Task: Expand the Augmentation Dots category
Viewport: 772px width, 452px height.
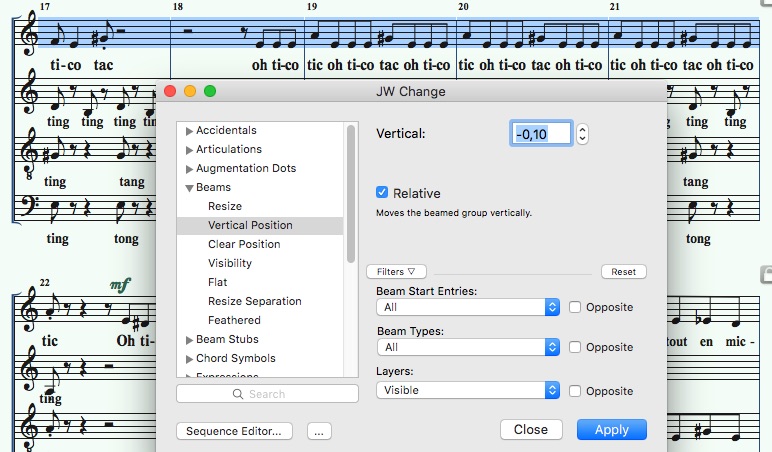Action: pyautogui.click(x=189, y=169)
